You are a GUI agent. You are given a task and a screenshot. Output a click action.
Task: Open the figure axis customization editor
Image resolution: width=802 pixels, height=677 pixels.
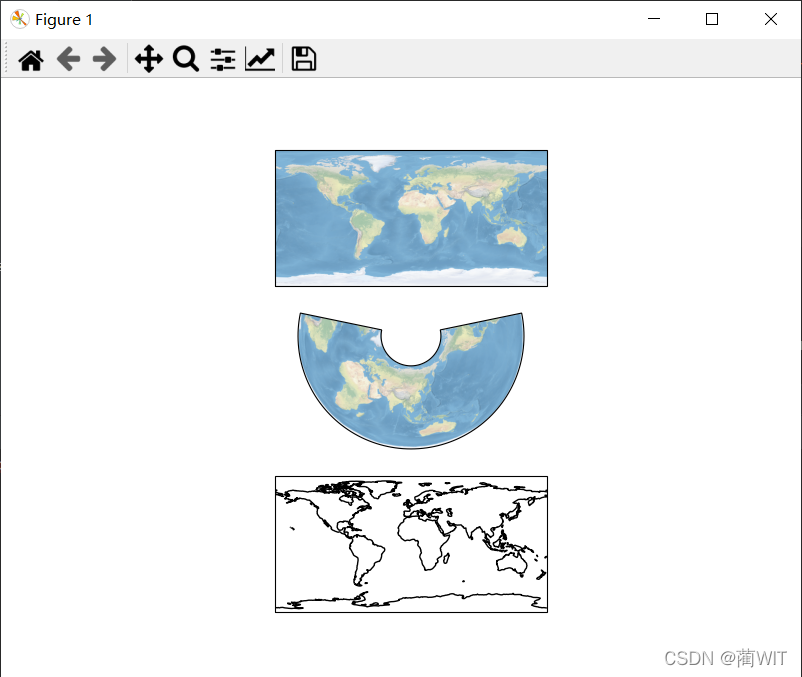260,59
